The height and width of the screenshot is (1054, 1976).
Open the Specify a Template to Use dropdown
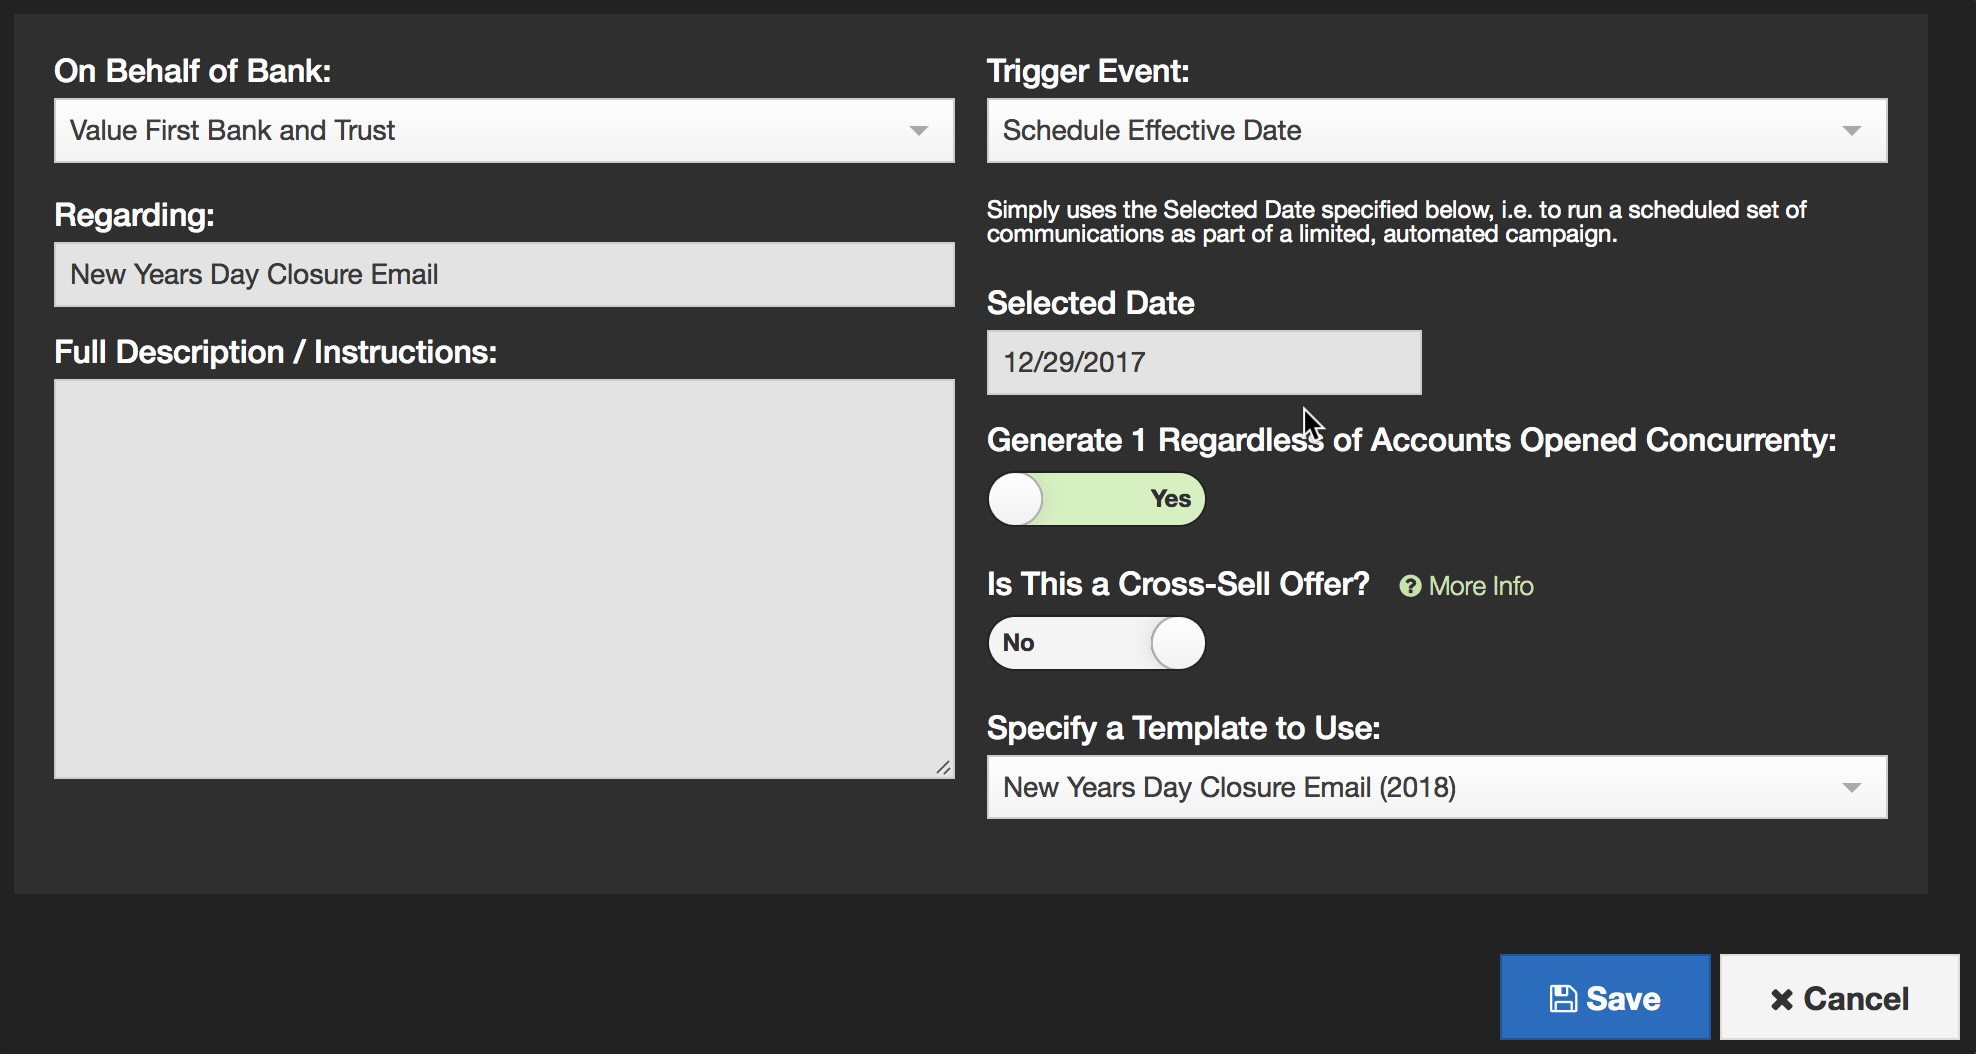(x=1437, y=787)
